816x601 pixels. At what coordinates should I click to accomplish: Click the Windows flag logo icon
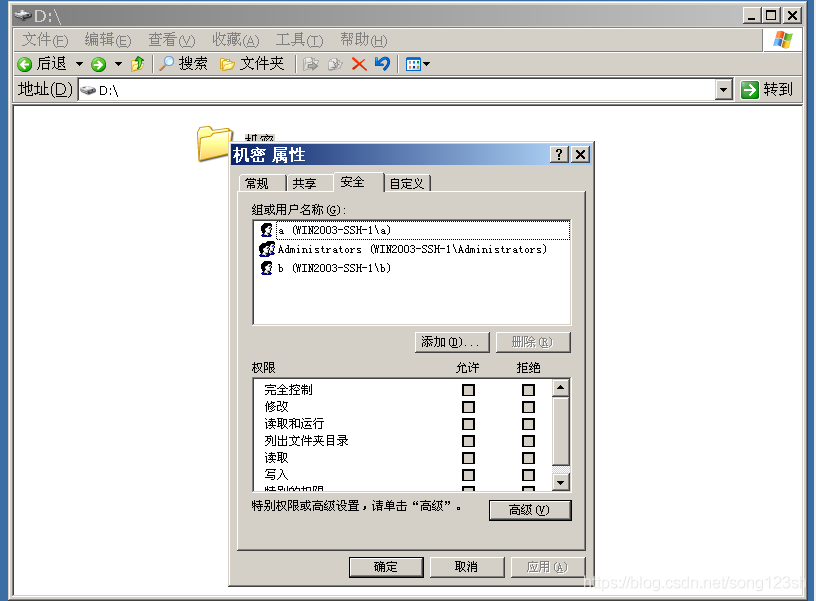click(x=782, y=40)
